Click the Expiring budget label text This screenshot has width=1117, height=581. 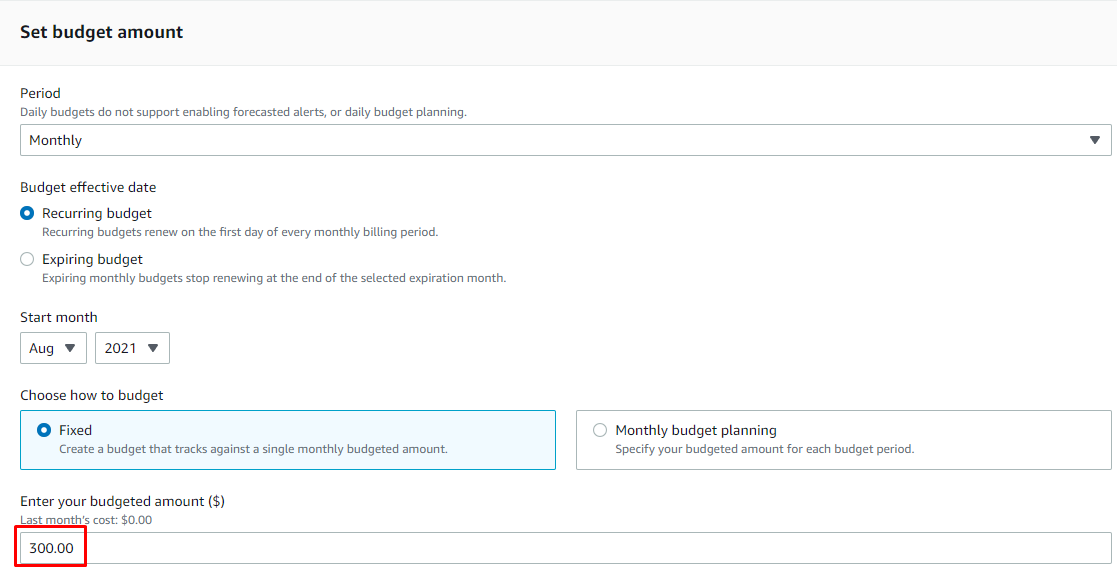click(x=93, y=259)
